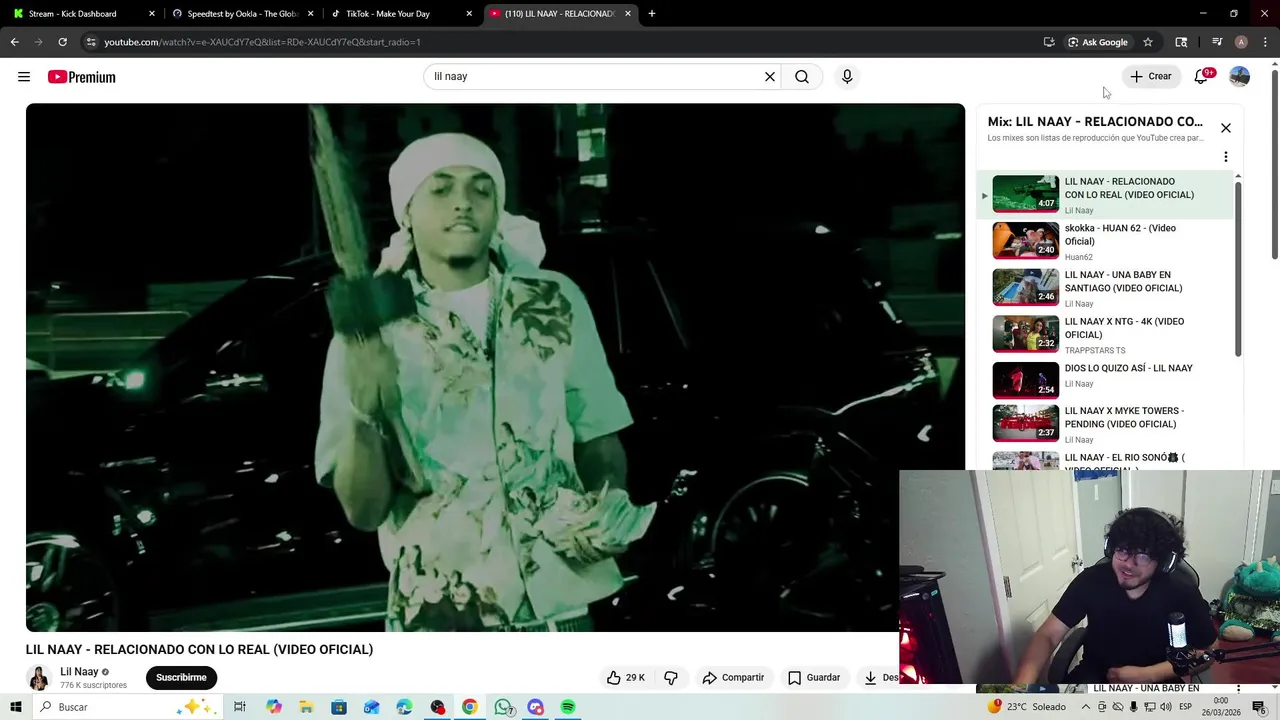Bookmark this page with the star icon

pos(1148,42)
